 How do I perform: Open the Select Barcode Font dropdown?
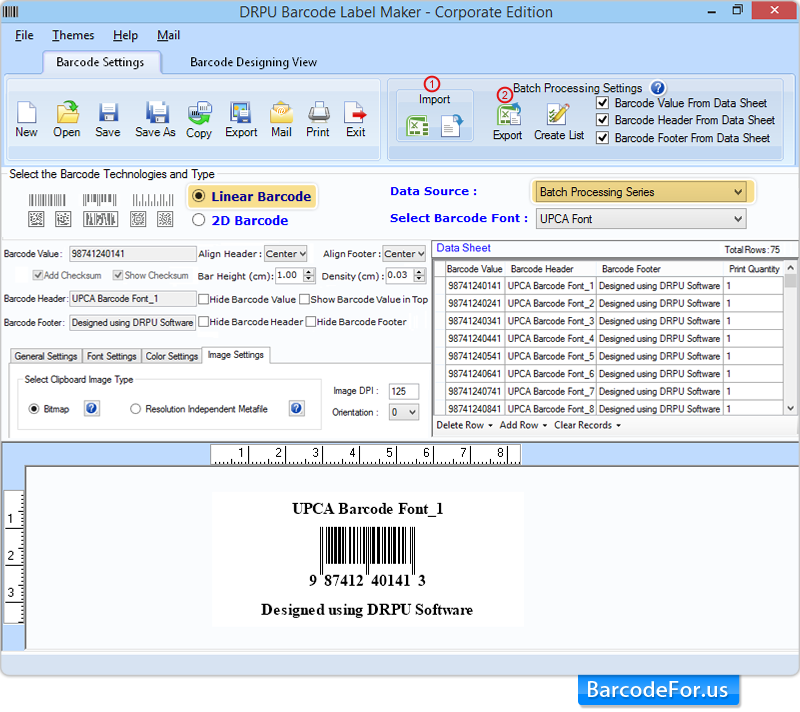coord(640,219)
